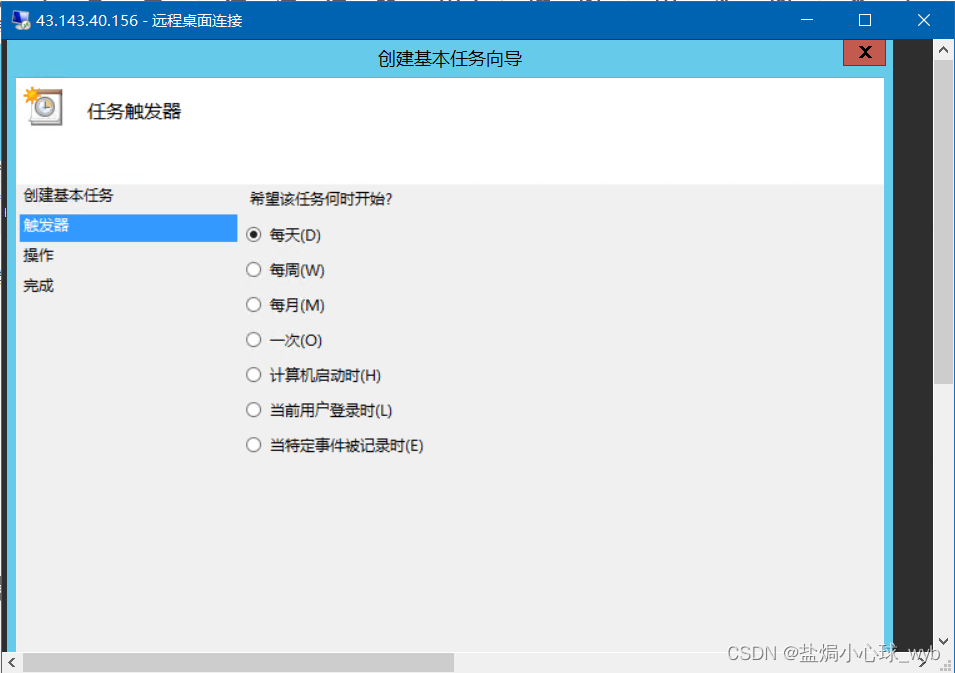The image size is (955, 673).
Task: Click the vertical scrollbar down arrow
Action: (943, 641)
